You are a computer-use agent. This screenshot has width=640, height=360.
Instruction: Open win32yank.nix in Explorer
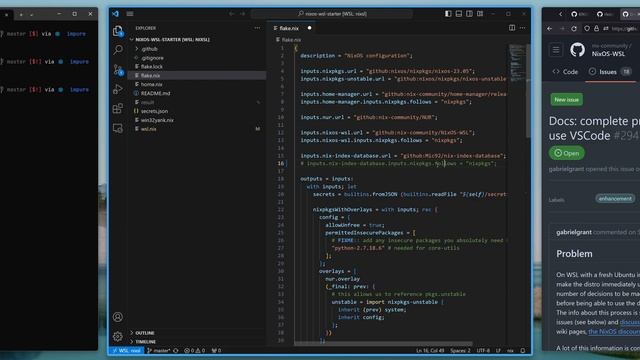(197, 120)
